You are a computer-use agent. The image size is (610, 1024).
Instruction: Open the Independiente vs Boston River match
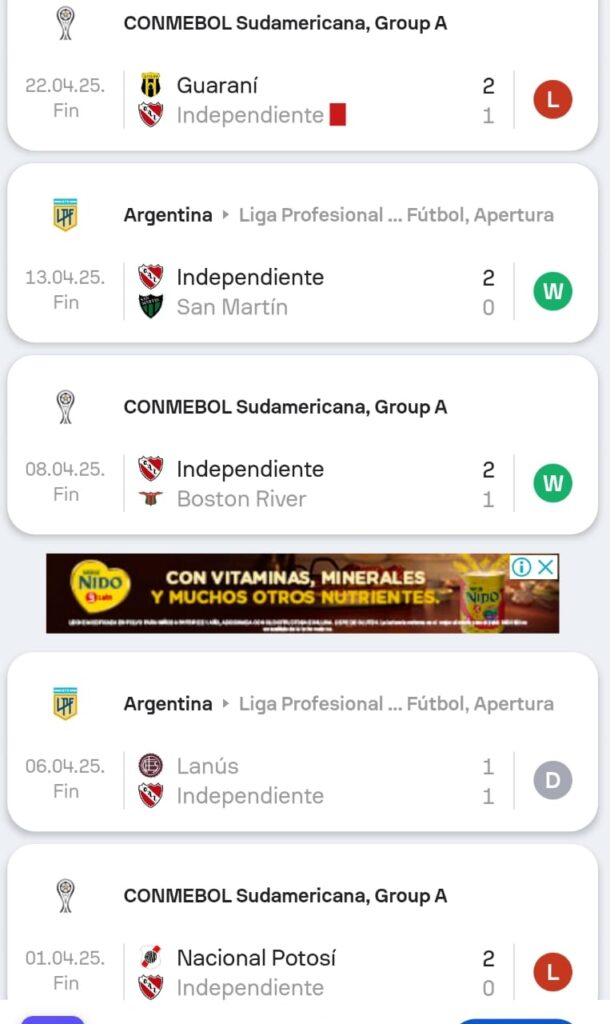point(300,484)
